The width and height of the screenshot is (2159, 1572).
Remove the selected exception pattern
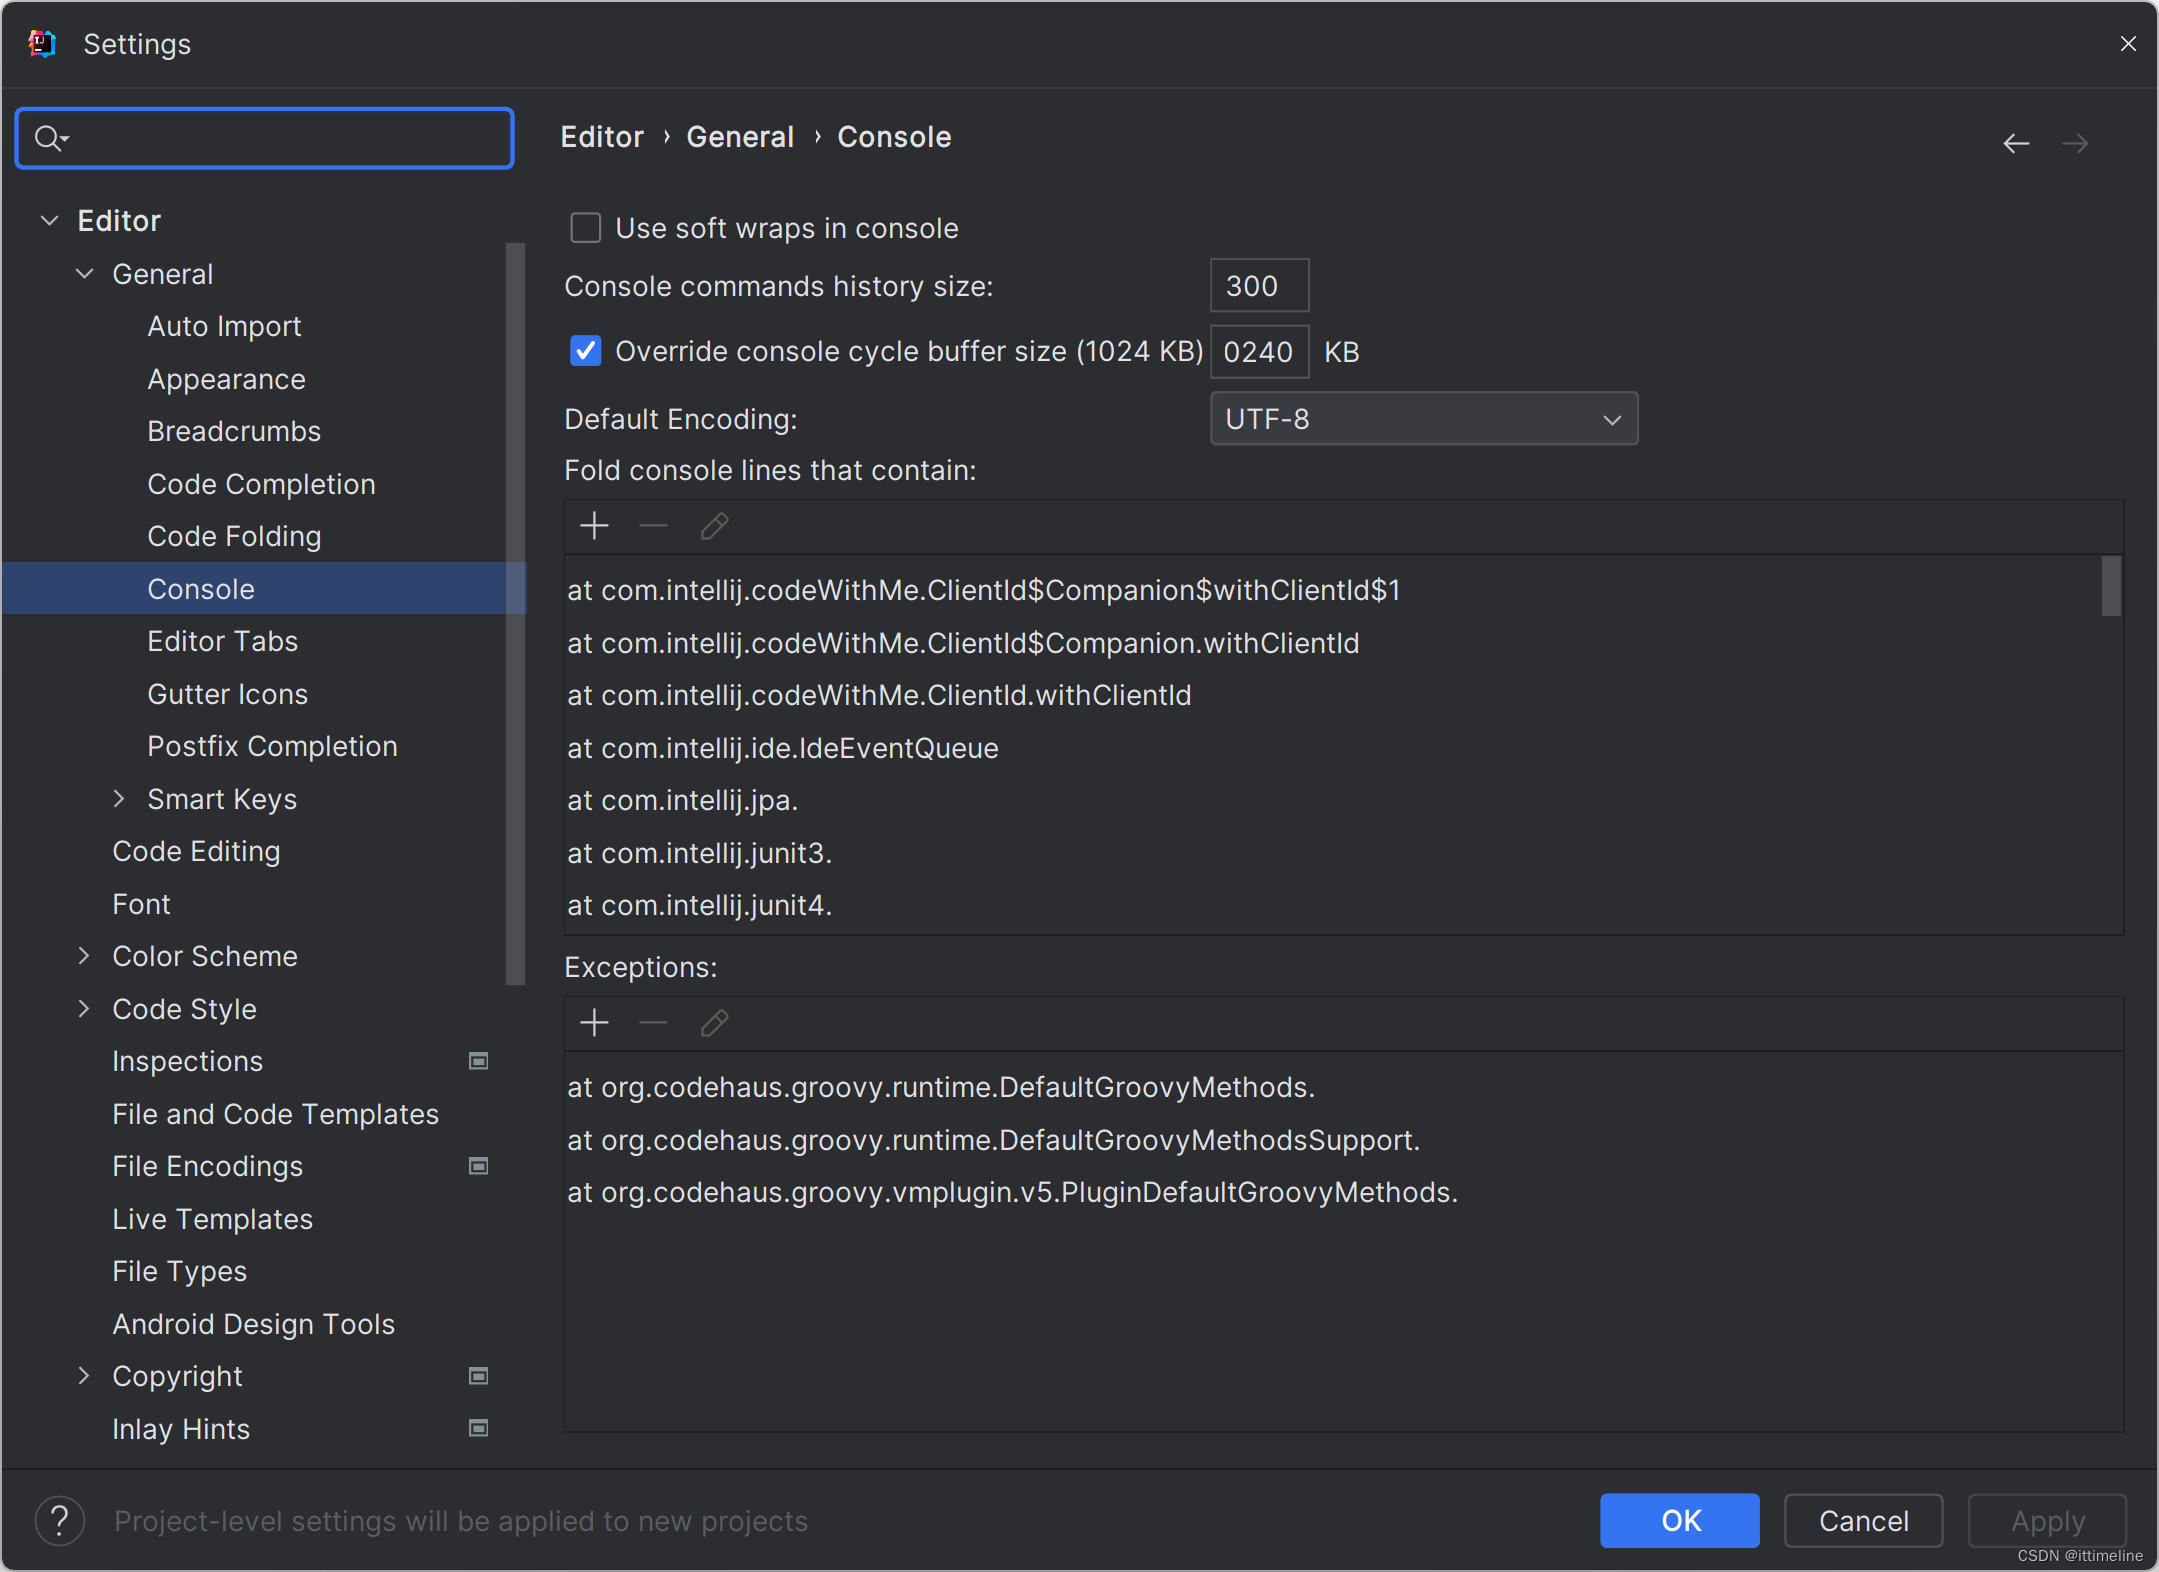[x=653, y=1023]
